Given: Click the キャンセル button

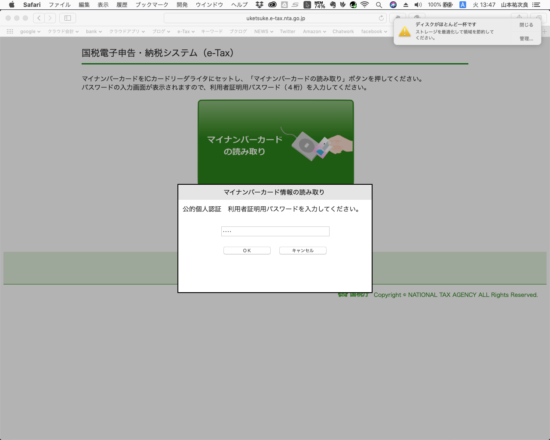Looking at the screenshot, I should coord(303,251).
